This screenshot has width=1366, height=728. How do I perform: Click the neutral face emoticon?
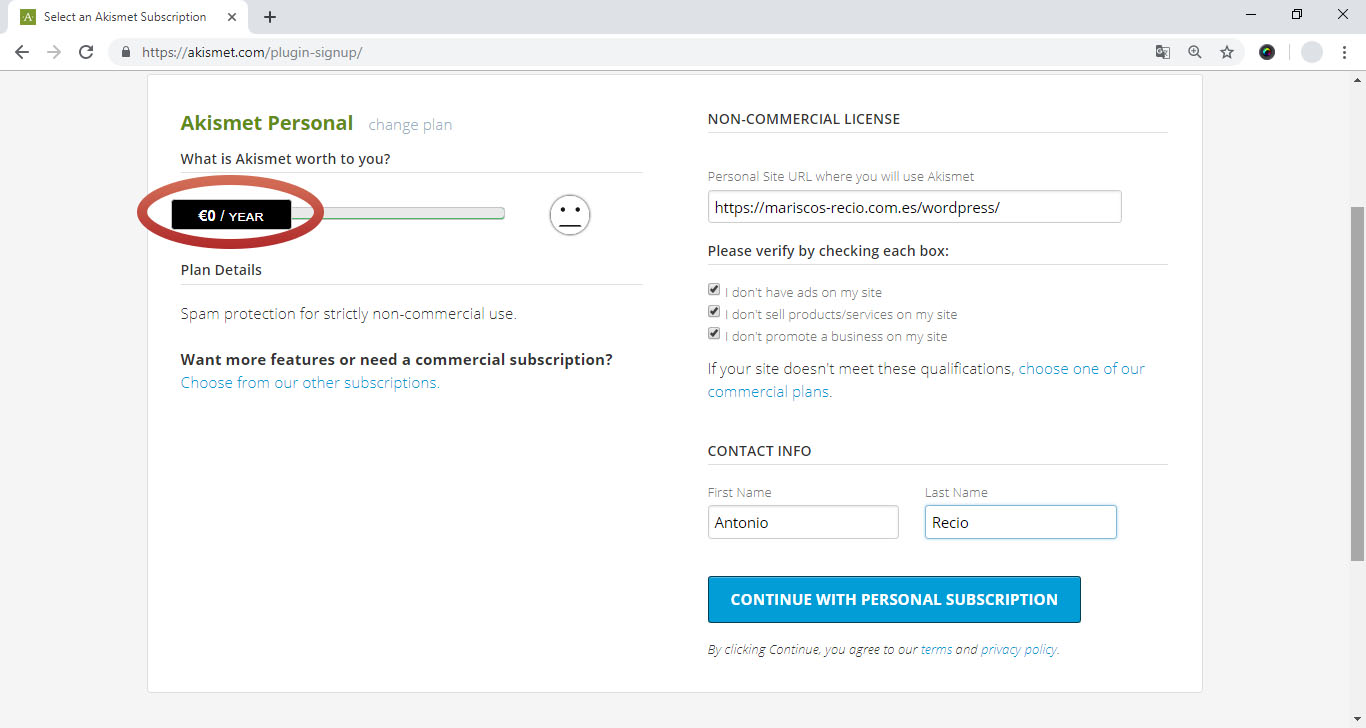coord(570,215)
